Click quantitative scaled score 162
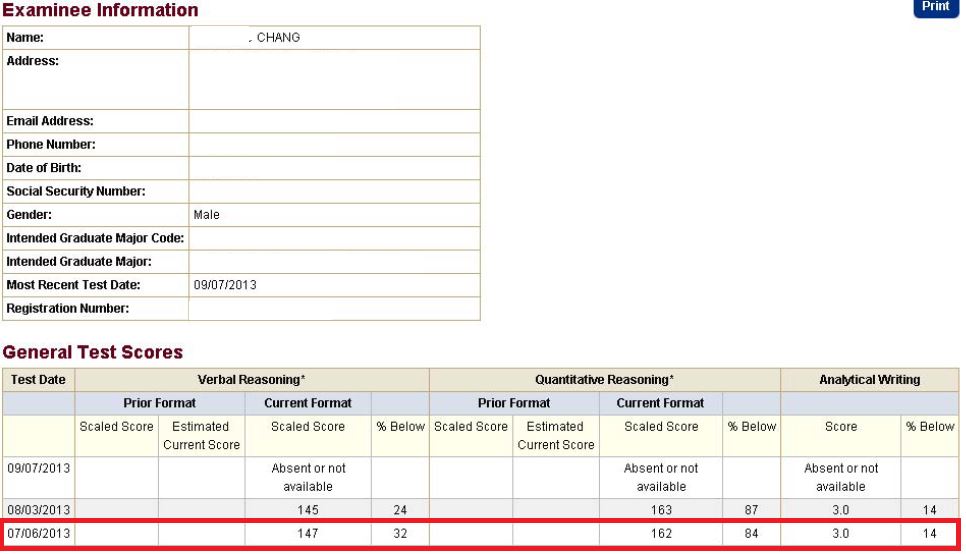The image size is (966, 554). 661,534
